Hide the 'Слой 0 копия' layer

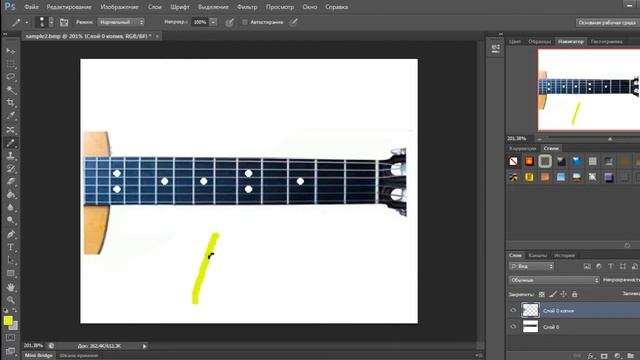click(513, 310)
